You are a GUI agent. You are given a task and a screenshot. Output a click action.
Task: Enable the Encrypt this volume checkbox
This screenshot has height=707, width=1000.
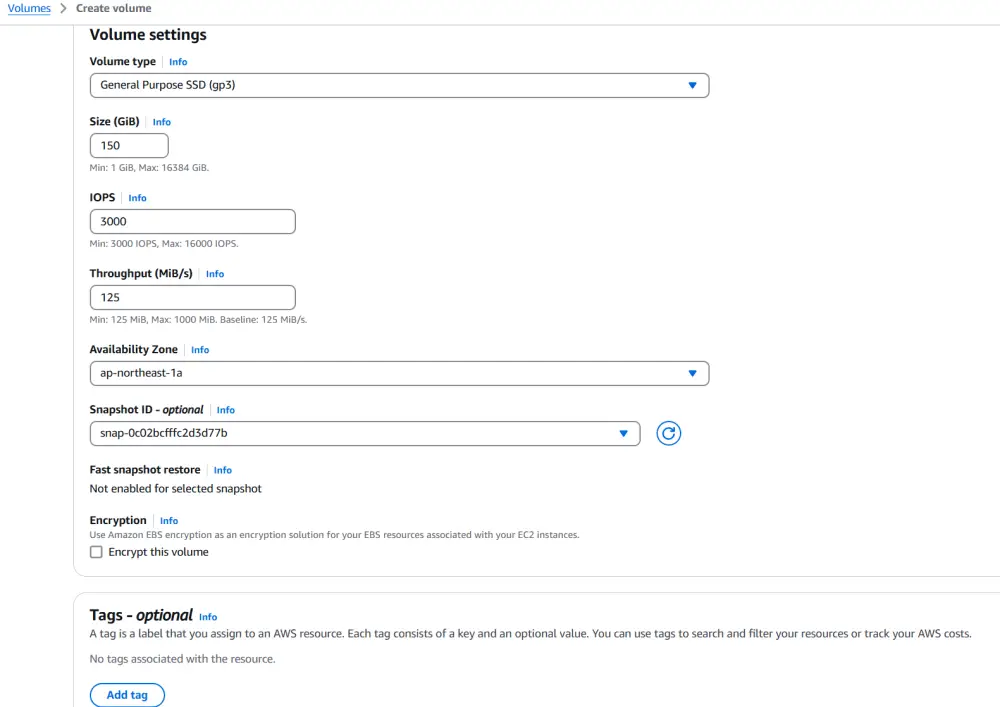[x=97, y=552]
